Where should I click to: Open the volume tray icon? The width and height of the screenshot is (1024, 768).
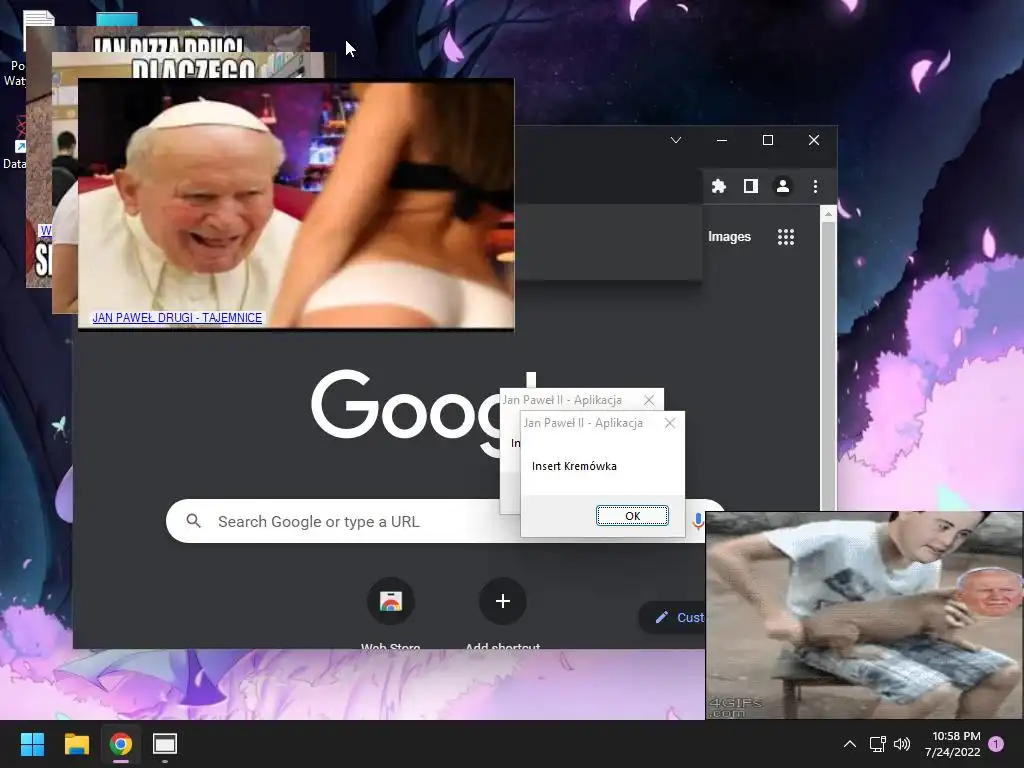[902, 744]
